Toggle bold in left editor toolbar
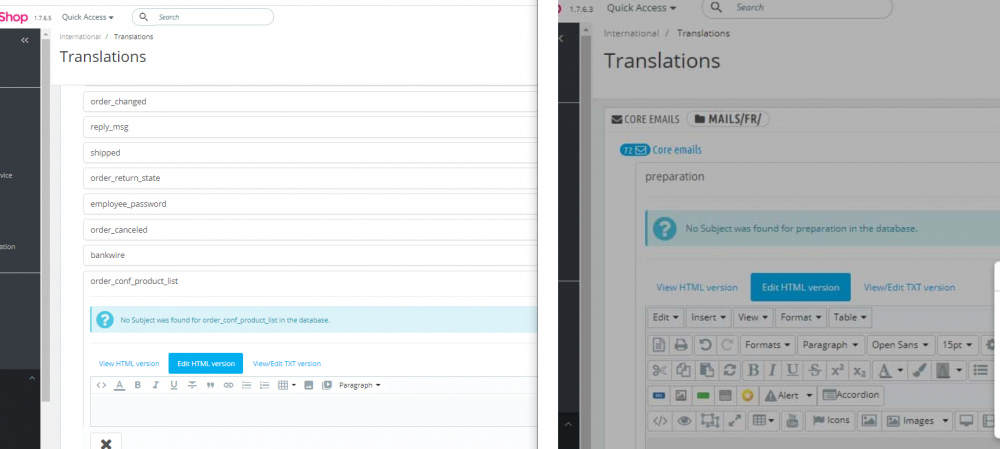The height and width of the screenshot is (449, 1000). 137,385
